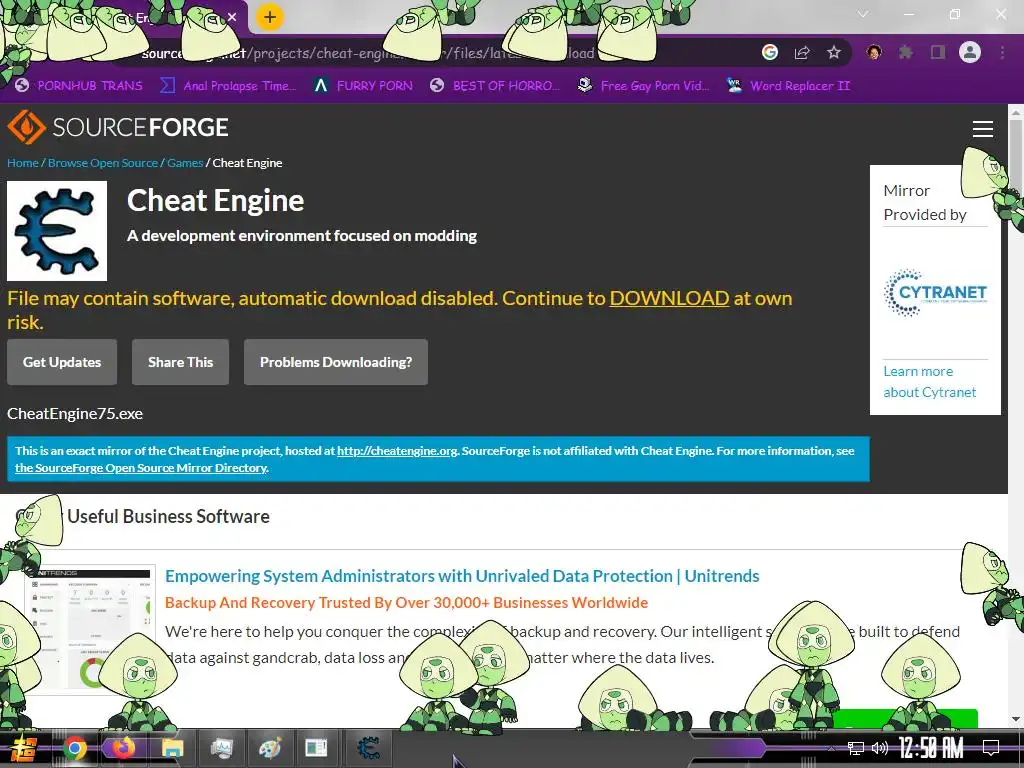Open File Explorer from the taskbar
The image size is (1024, 768).
point(172,748)
